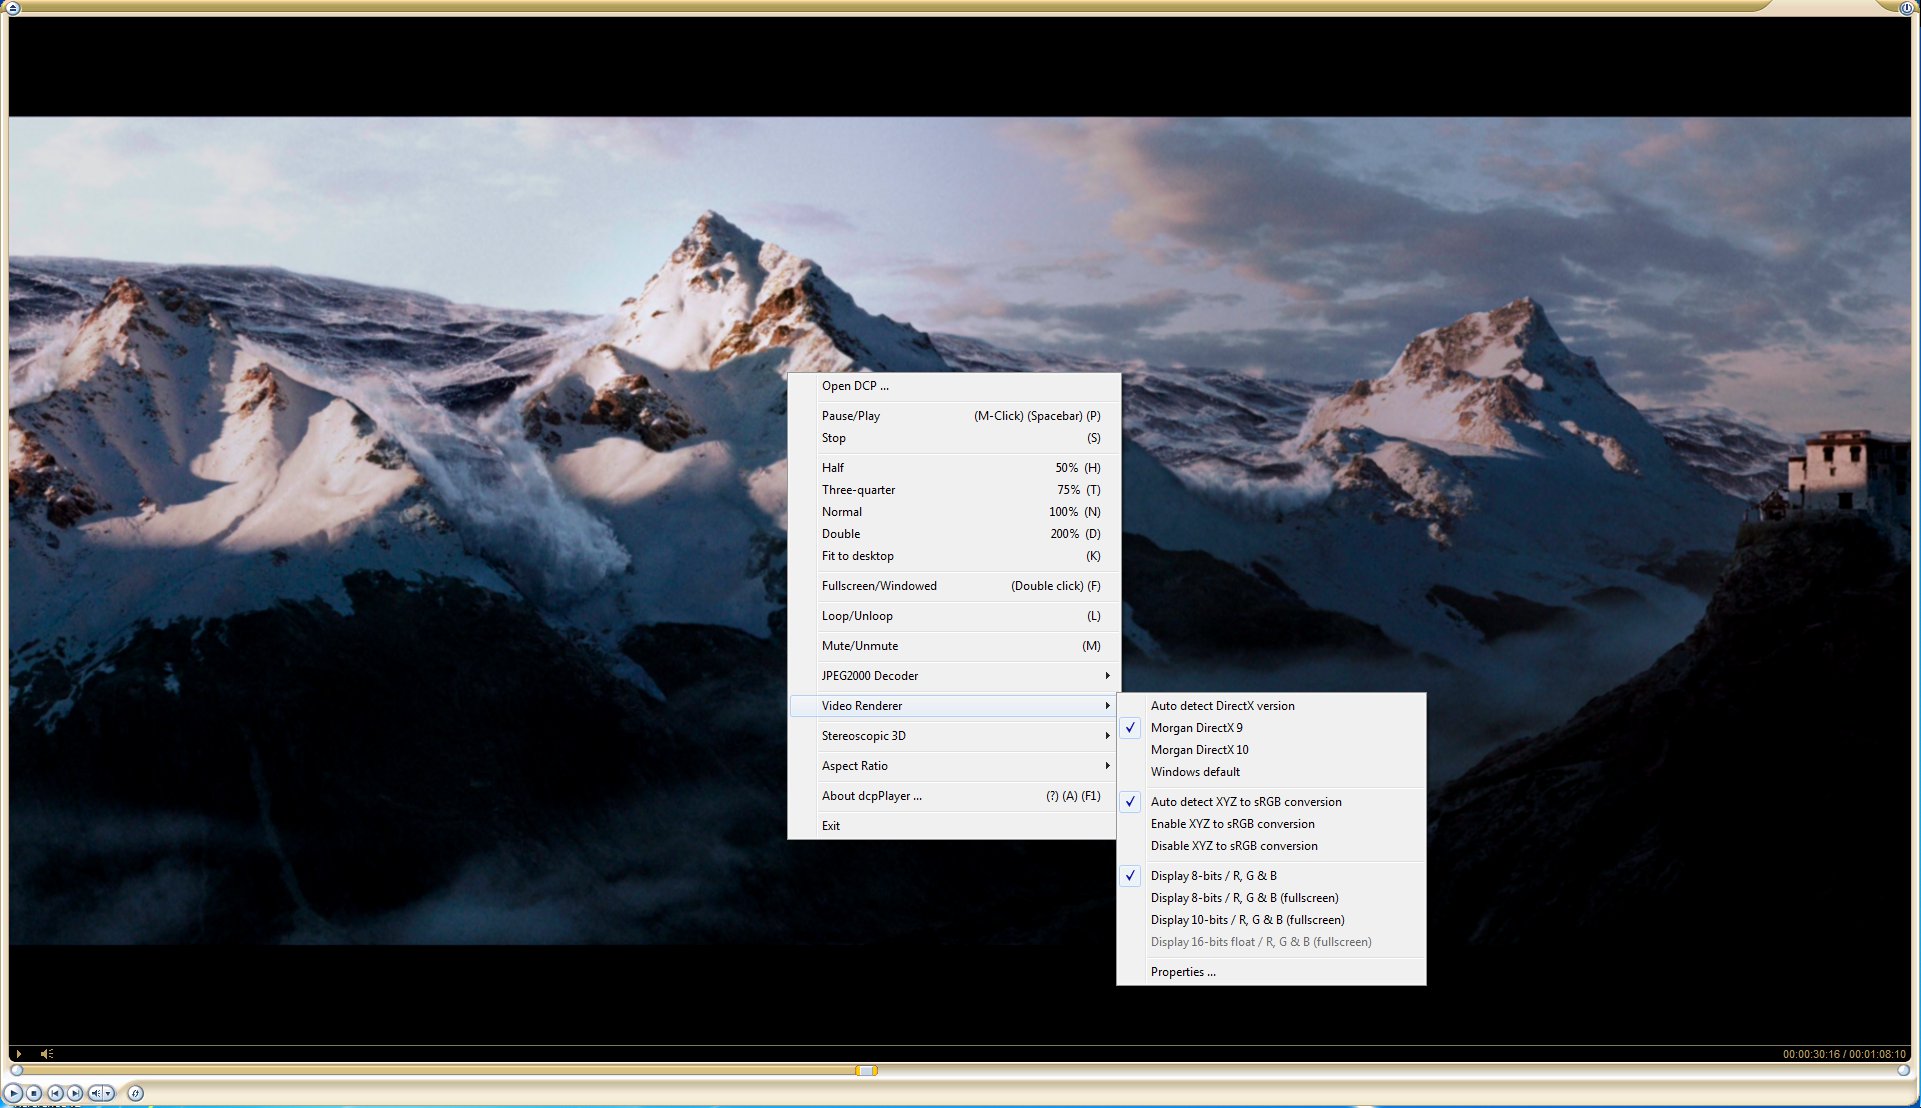The height and width of the screenshot is (1108, 1921).
Task: Mute audio using bottom speaker button
Action: [x=96, y=1094]
